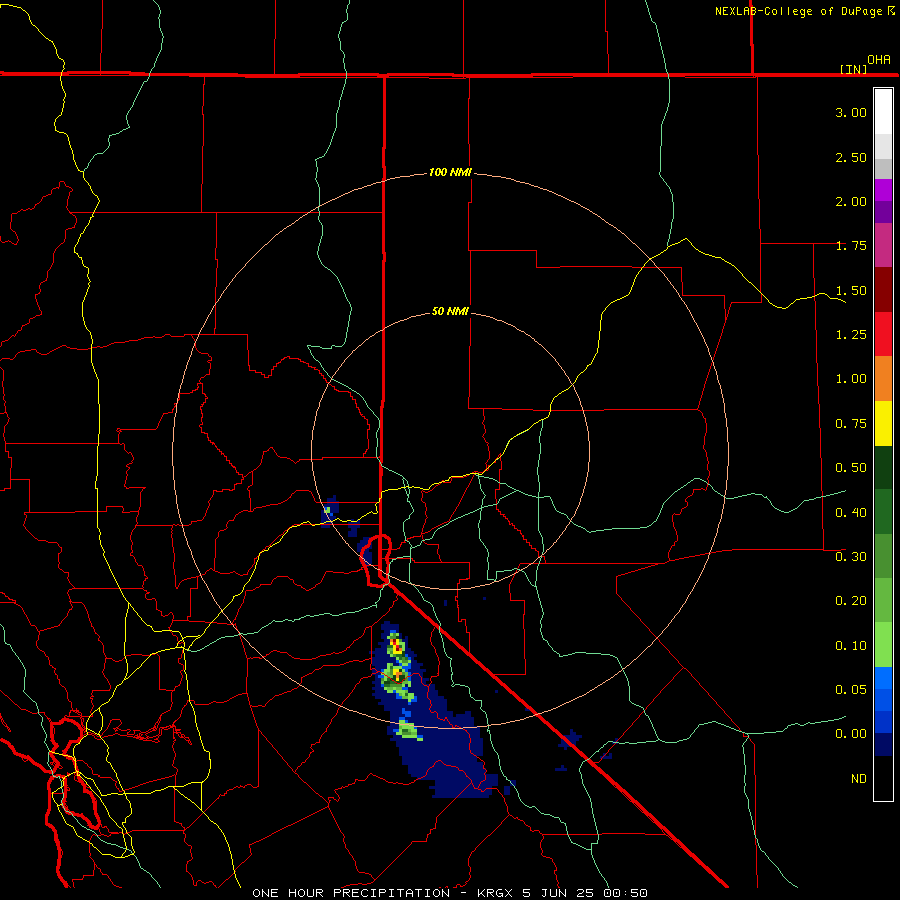Click the "1.75" legend value
Viewport: 900px width, 900px height.
point(851,246)
